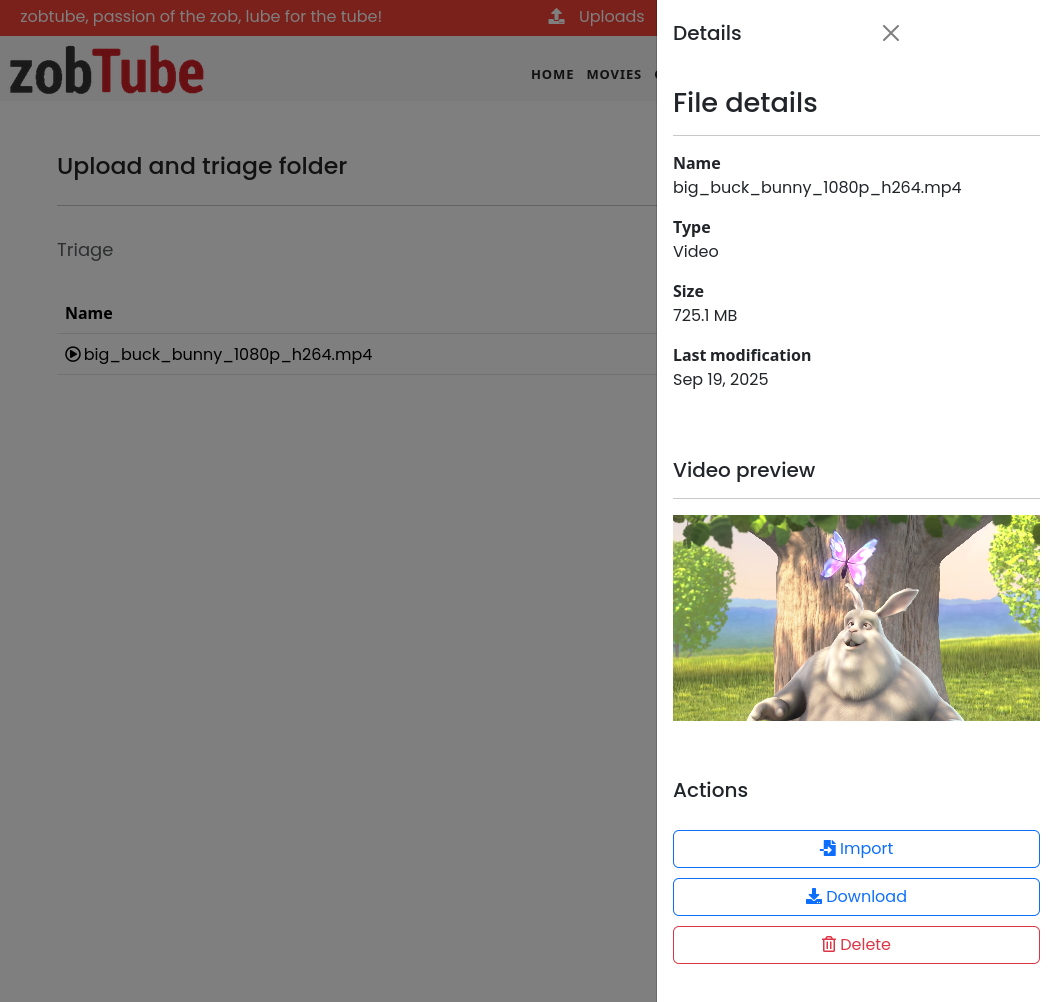Viewport: 1050px width, 1002px height.
Task: Click the Download button
Action: click(856, 897)
